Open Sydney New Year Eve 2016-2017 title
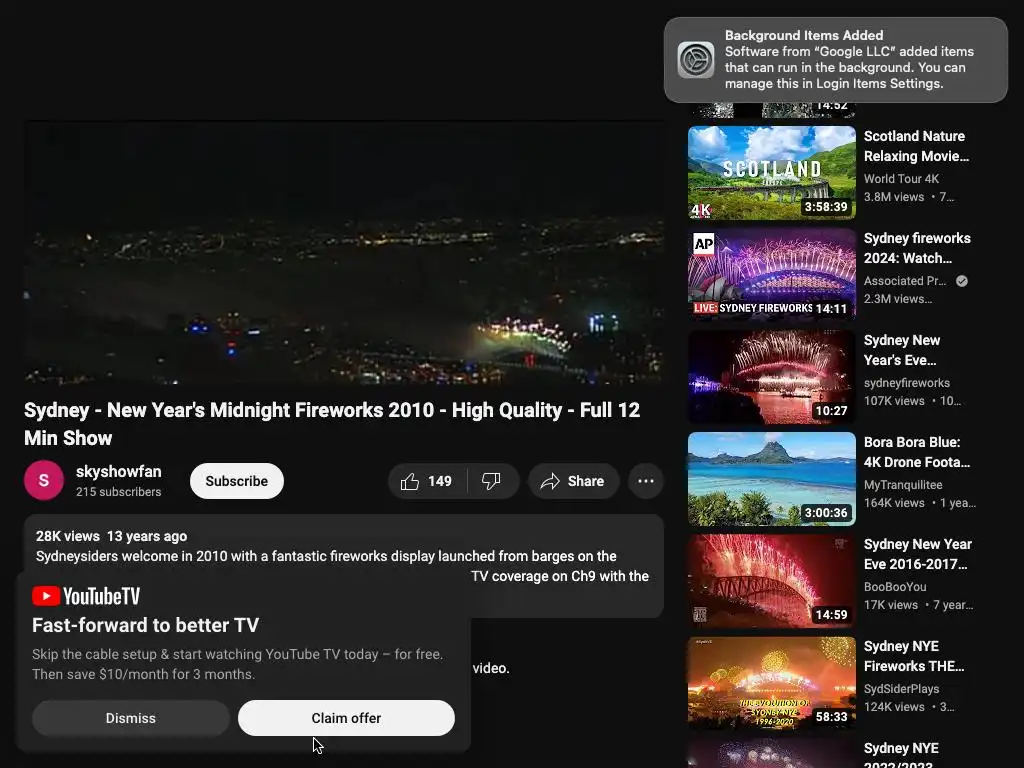 pyautogui.click(x=918, y=554)
